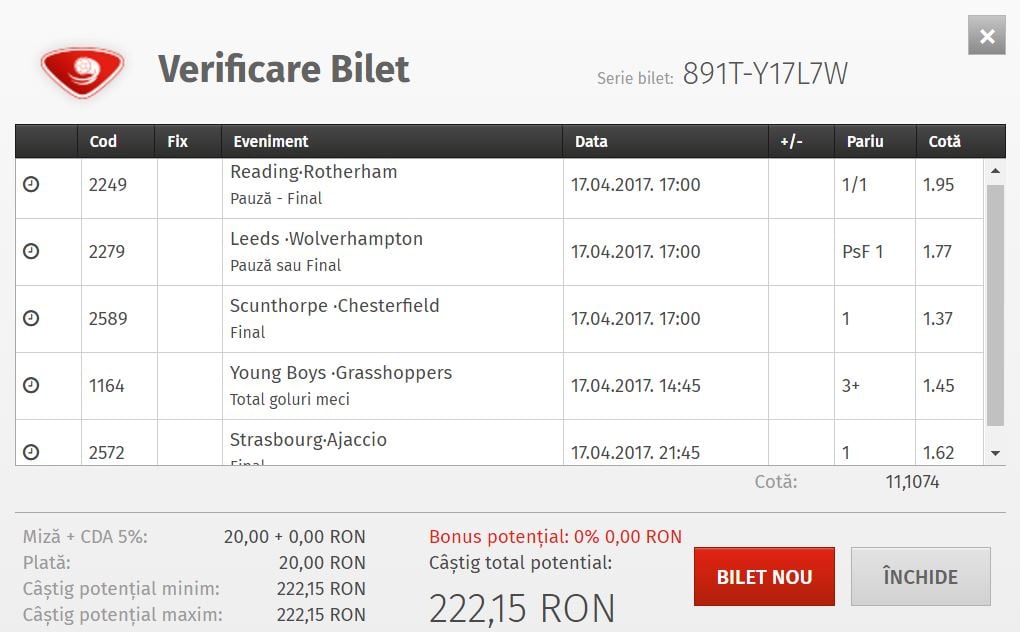The image size is (1020, 632).
Task: Select the Scunthorpe·Chesterfield event row
Action: tap(499, 319)
